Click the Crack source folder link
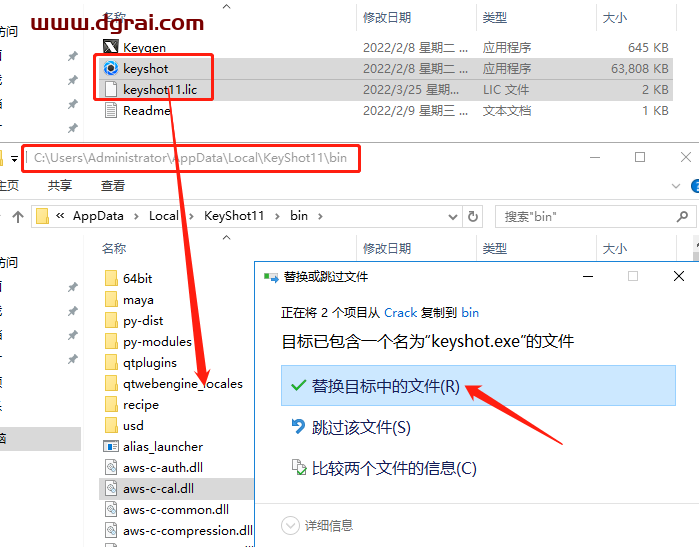 click(400, 312)
